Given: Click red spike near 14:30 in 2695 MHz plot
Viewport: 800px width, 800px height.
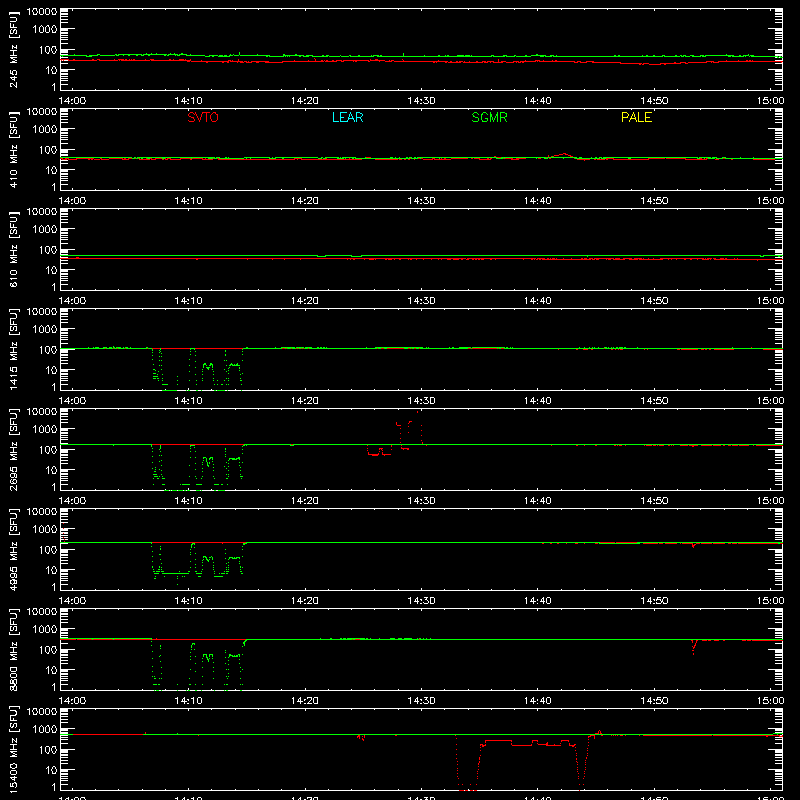Looking at the screenshot, I should pos(410,431).
